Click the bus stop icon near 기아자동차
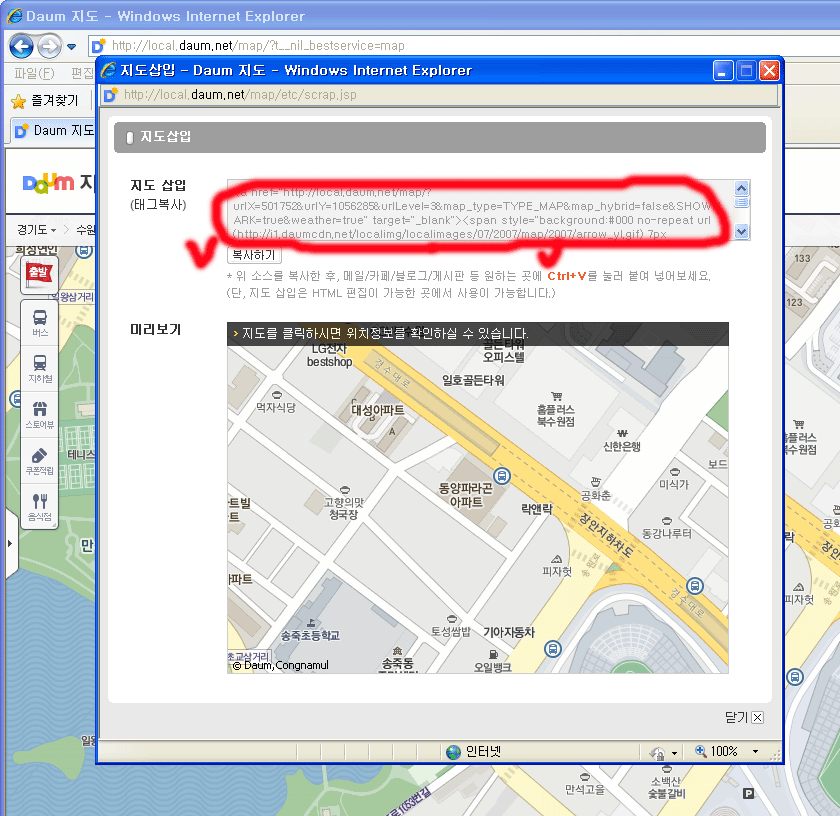 tap(553, 649)
